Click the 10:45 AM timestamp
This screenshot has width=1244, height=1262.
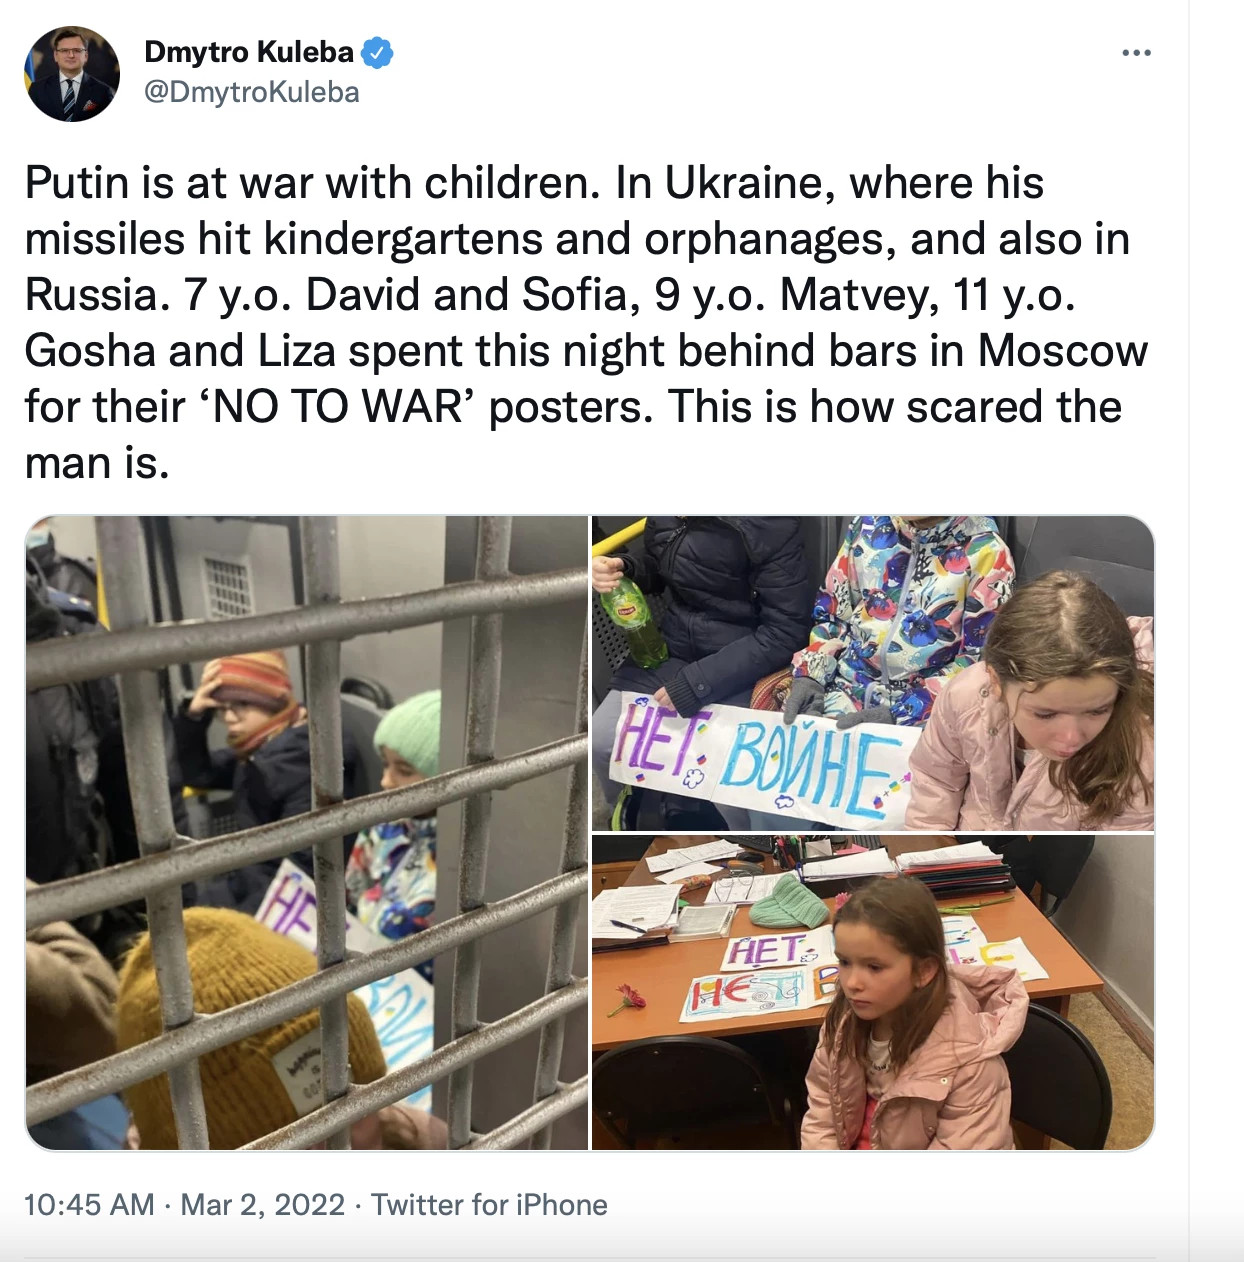(89, 1204)
